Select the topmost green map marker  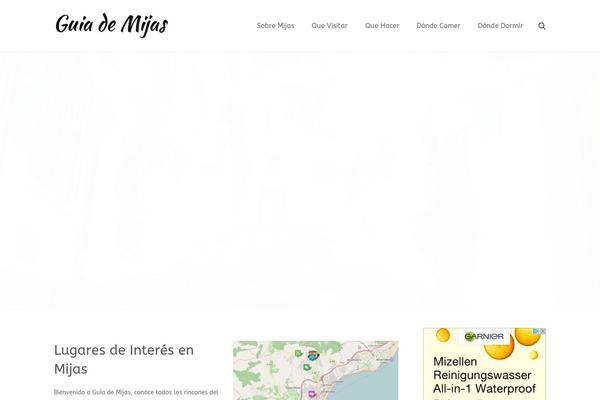[298, 353]
